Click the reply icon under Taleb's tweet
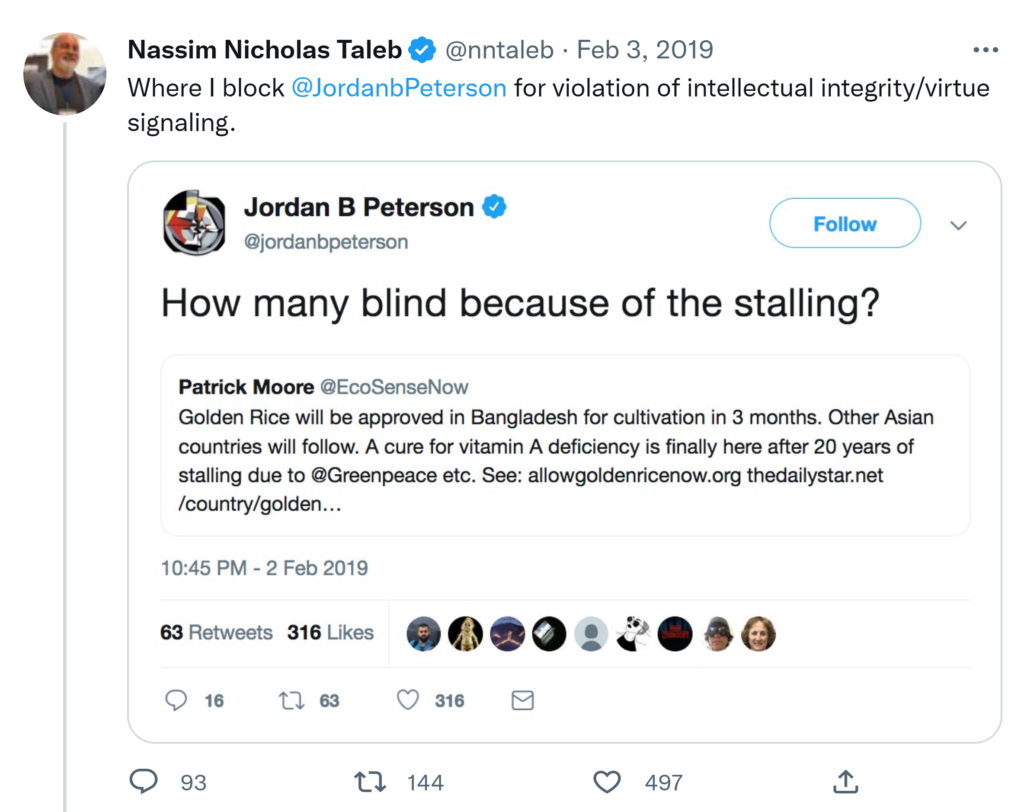This screenshot has width=1024, height=812. 144,781
